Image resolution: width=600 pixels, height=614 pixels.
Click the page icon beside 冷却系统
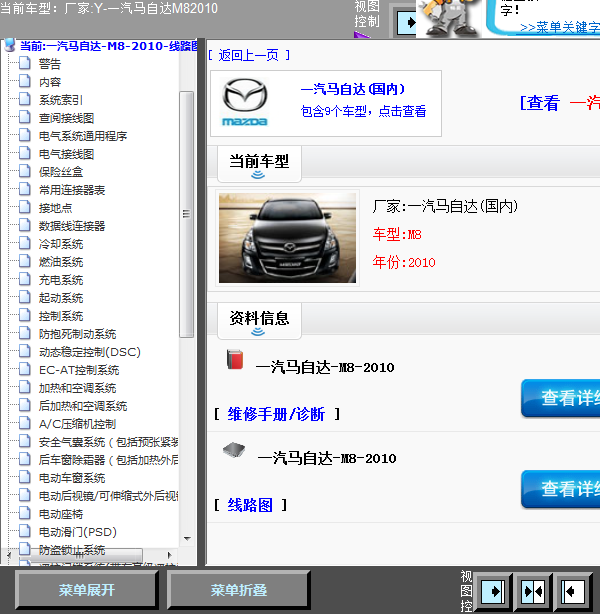coord(25,243)
